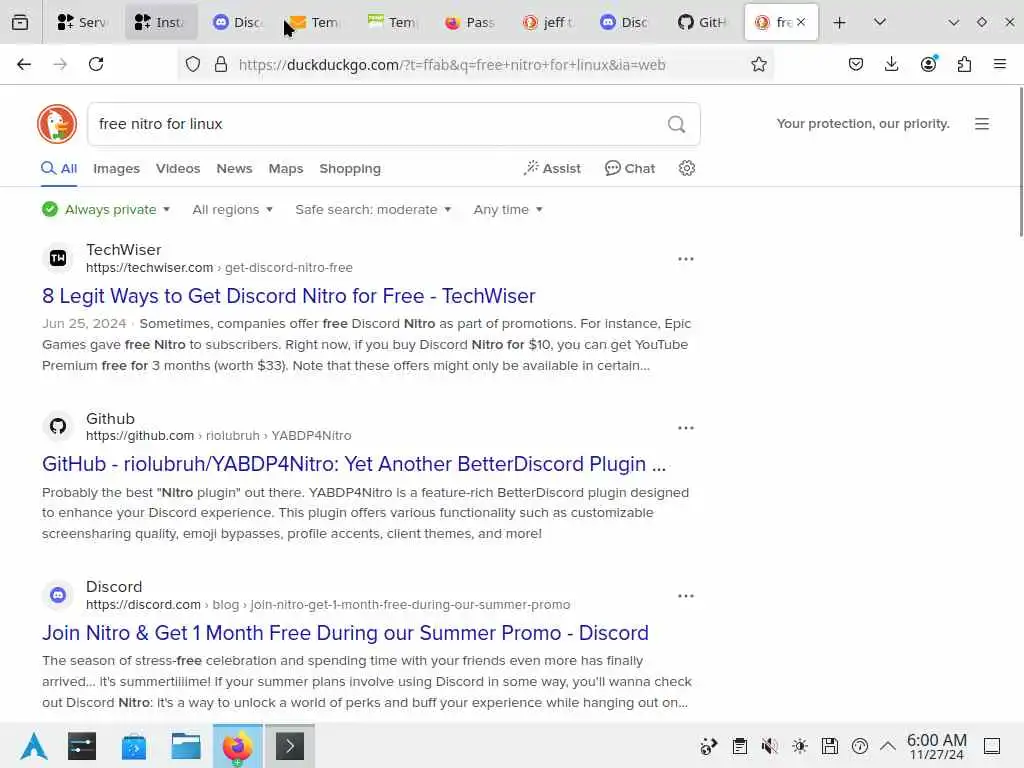Switch to the Pass browser tab
Viewport: 1024px width, 768px height.
(x=470, y=22)
